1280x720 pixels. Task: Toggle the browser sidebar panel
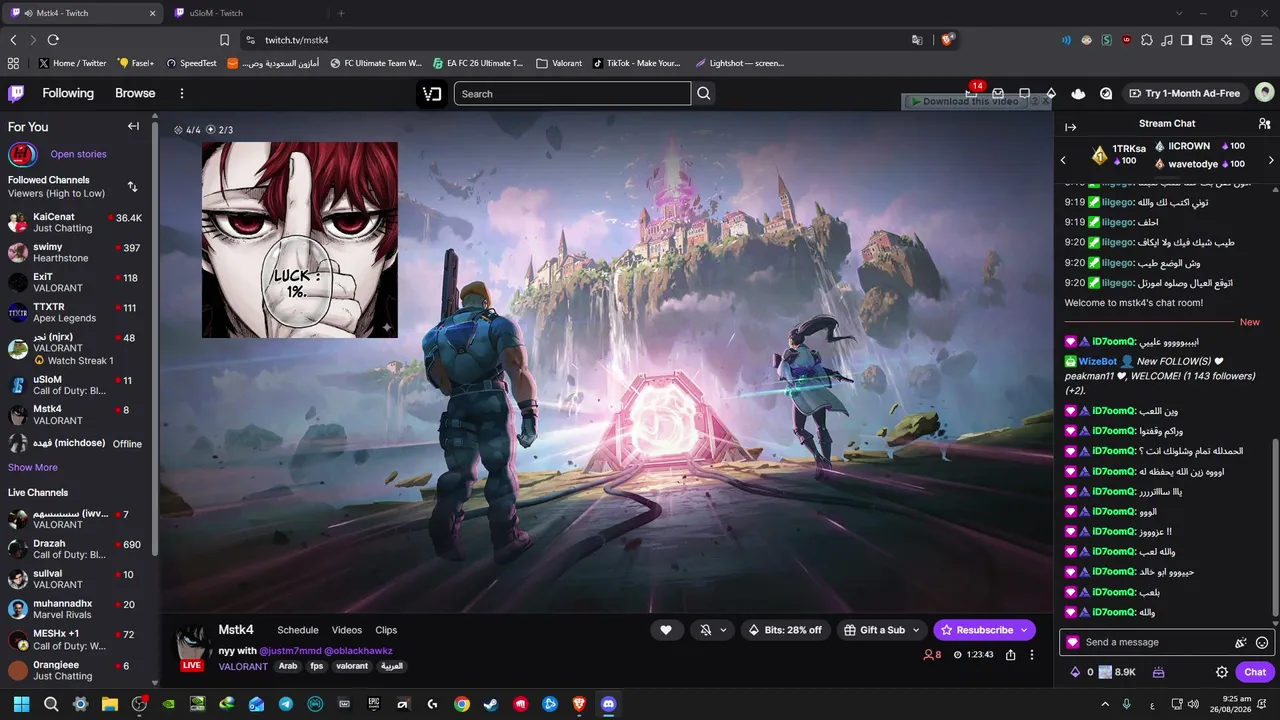[x=1186, y=40]
